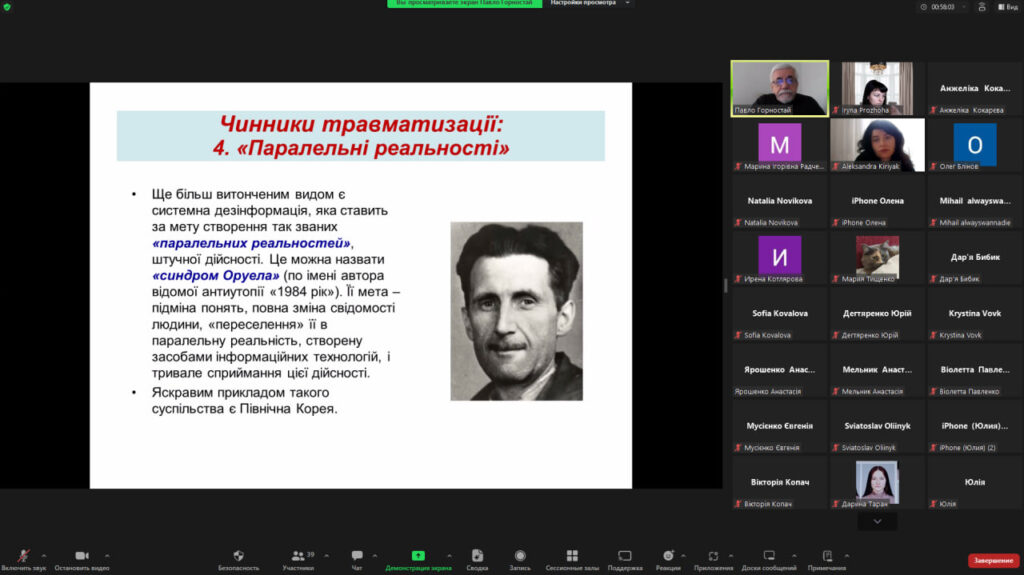Toggle microphone with Включить звук
Screen dimensions: 1024x575
(x=23, y=556)
